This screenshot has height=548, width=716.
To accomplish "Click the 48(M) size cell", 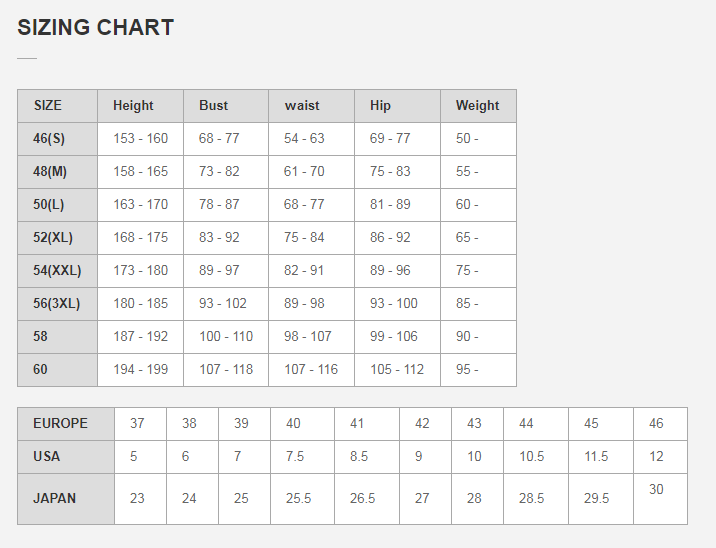I will tap(51, 171).
